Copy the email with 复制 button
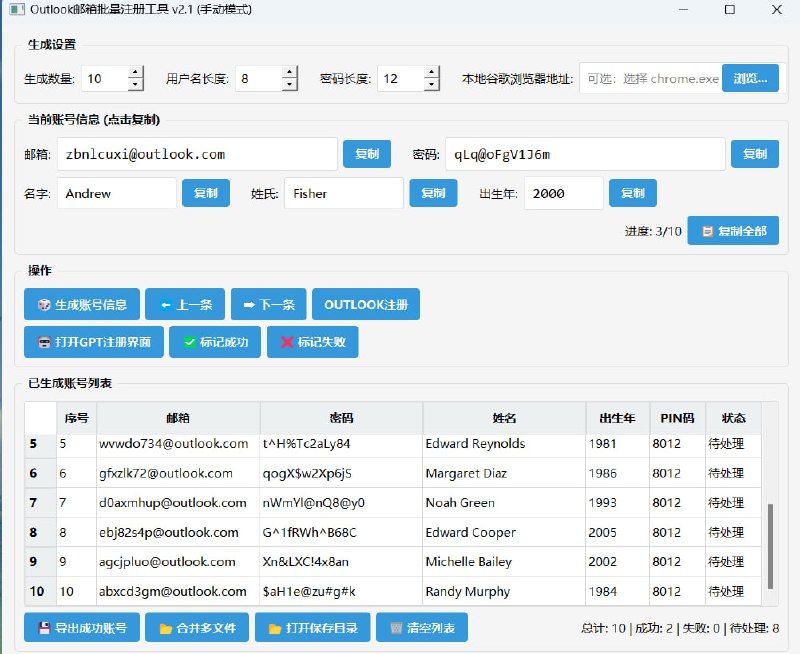 [x=367, y=154]
